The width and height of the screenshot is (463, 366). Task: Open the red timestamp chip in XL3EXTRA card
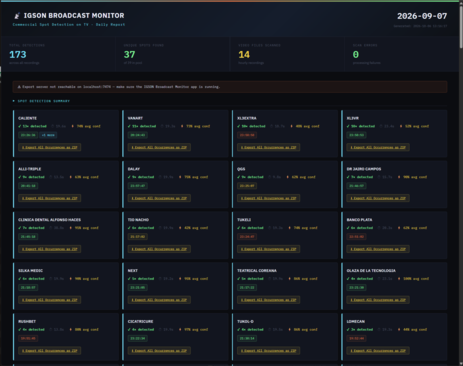point(247,135)
